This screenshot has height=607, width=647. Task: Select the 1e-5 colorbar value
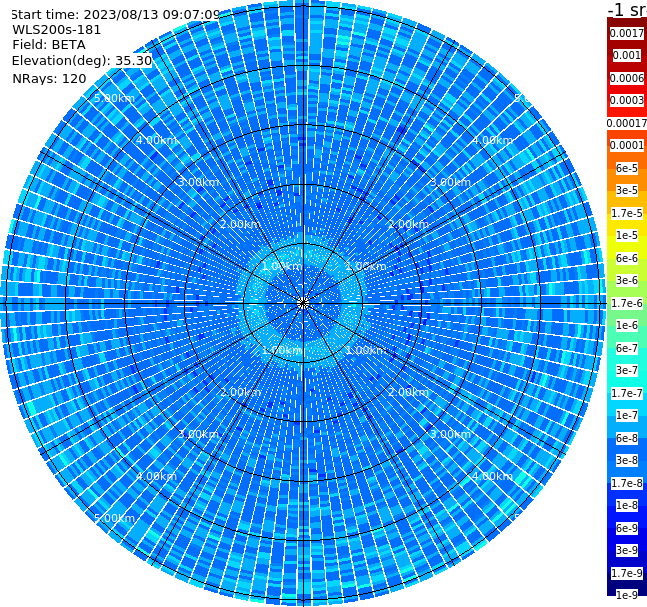point(627,235)
